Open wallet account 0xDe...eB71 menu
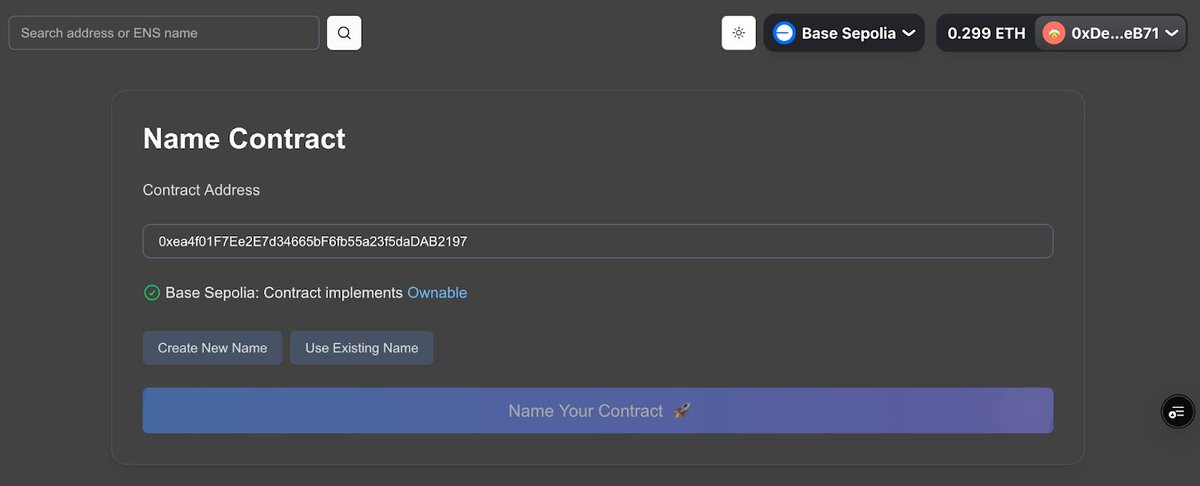 (x=1110, y=33)
